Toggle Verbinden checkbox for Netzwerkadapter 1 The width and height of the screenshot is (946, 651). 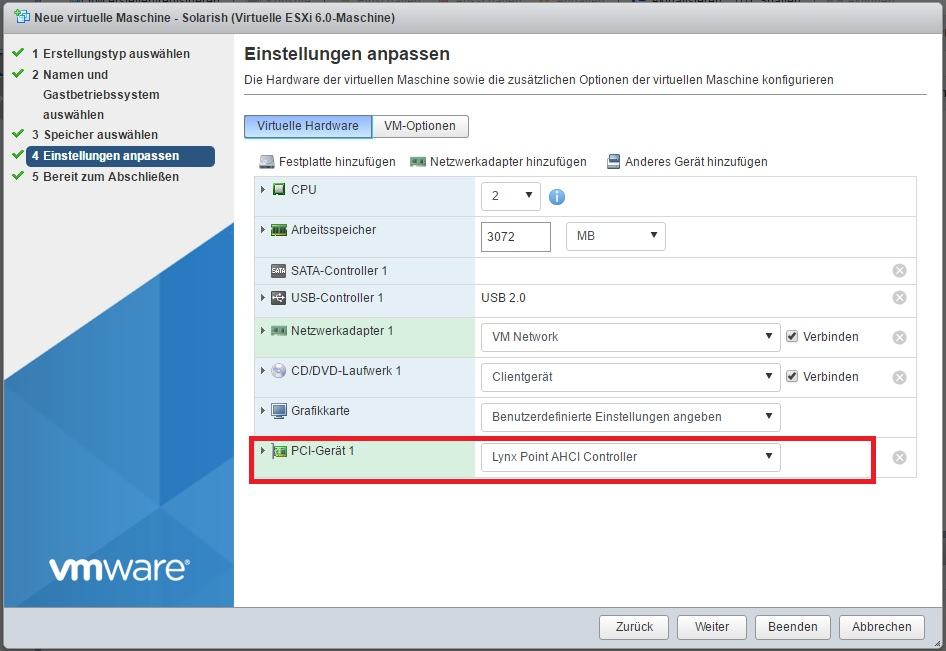coord(792,337)
